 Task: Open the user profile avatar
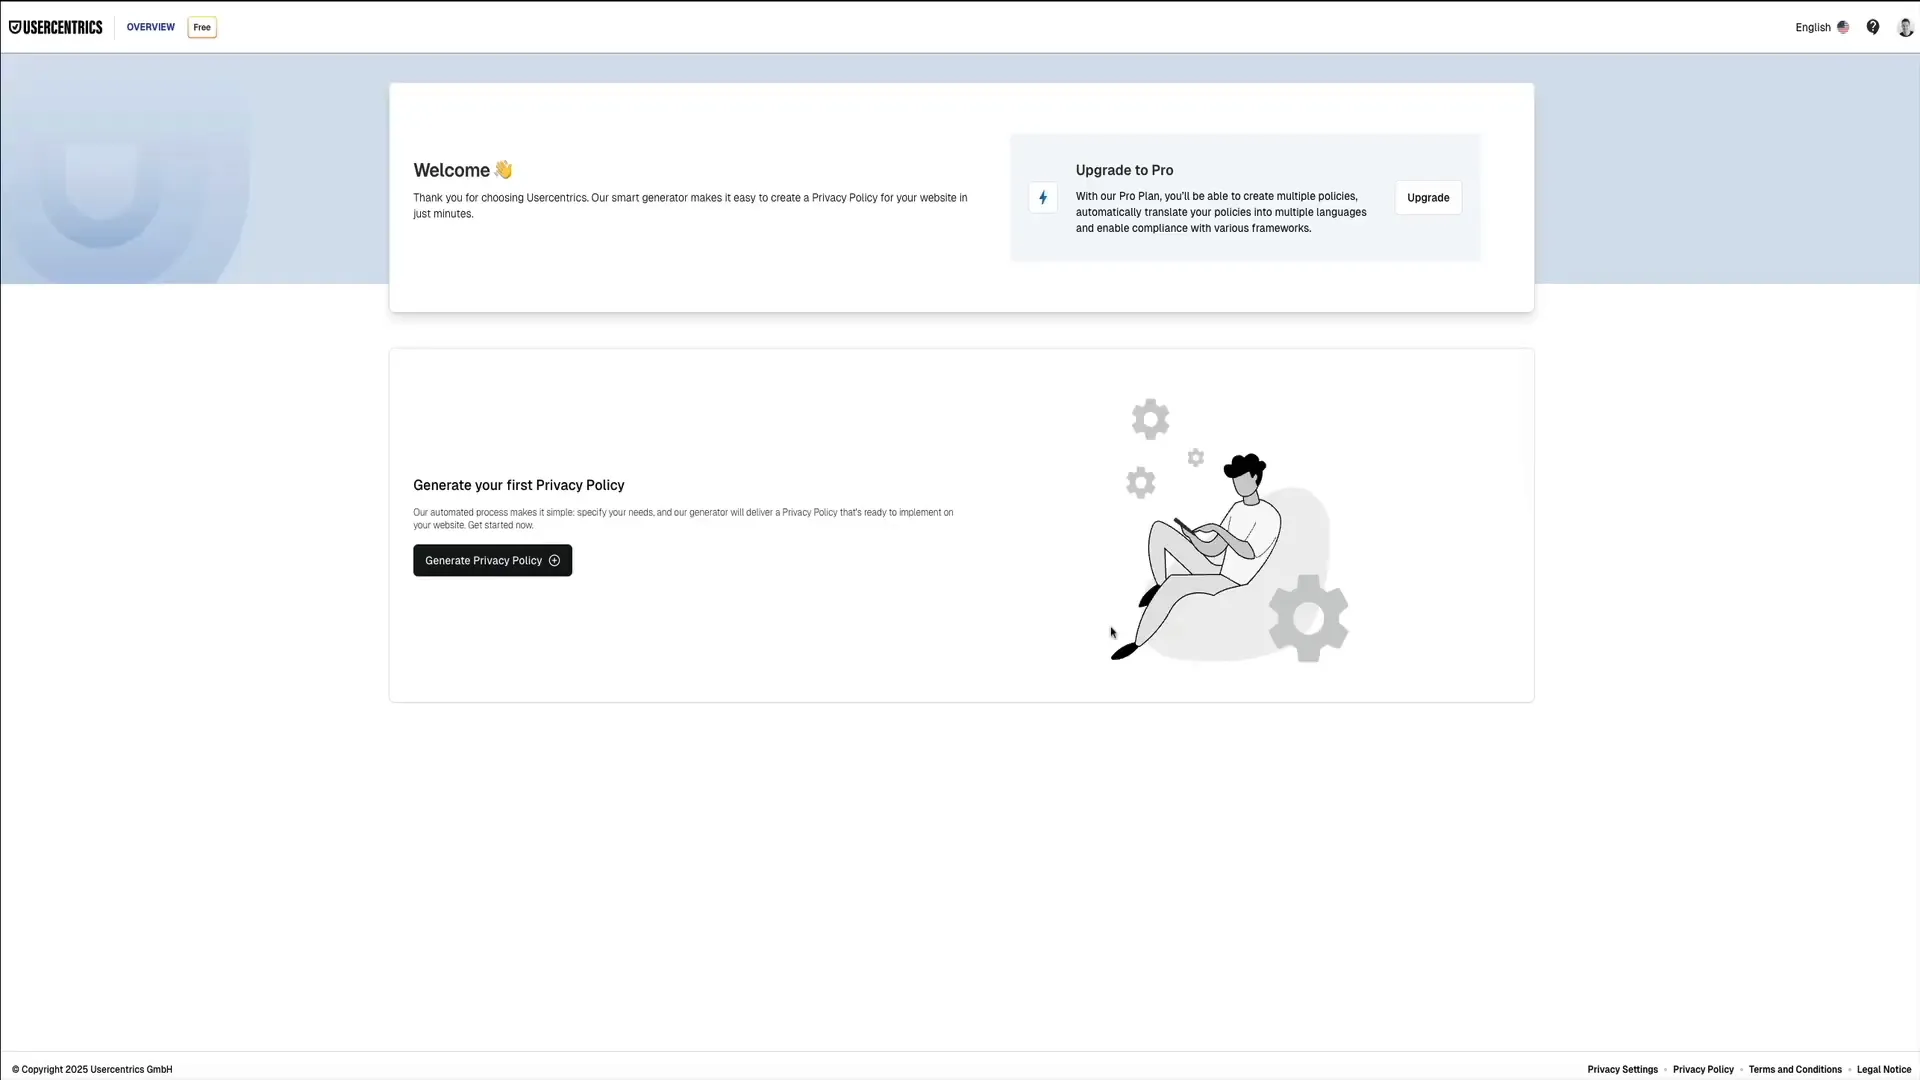[1905, 27]
